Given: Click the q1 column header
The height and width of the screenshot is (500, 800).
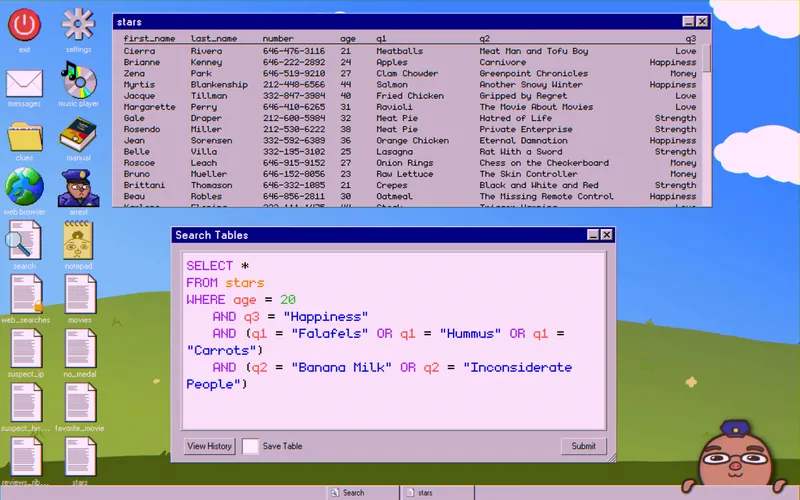Looking at the screenshot, I should (381, 39).
